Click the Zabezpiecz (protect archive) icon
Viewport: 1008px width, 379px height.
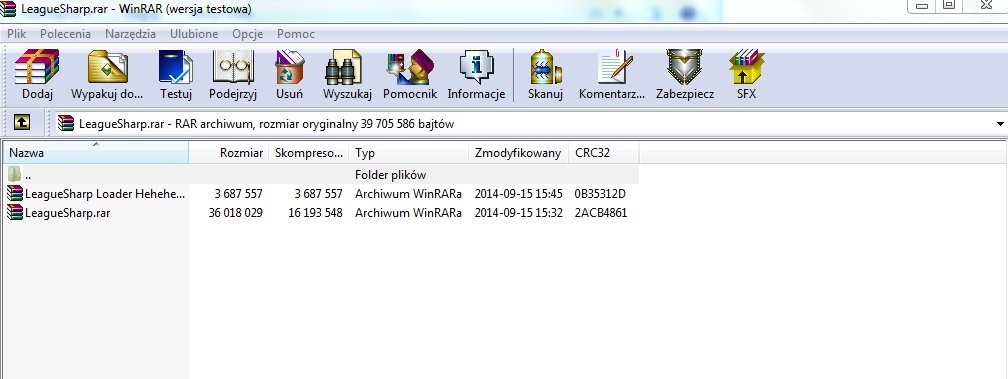[x=684, y=67]
